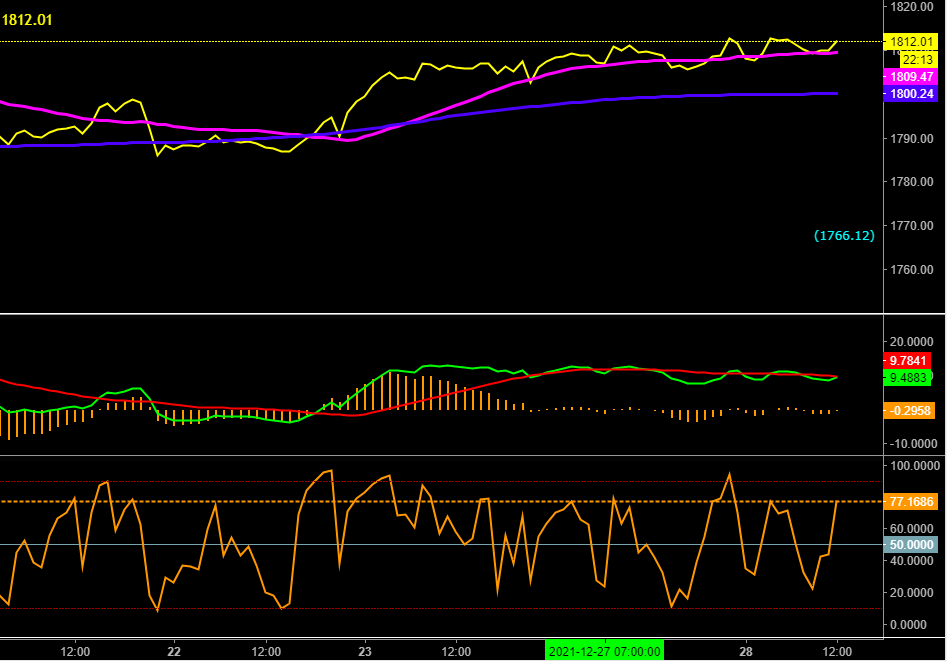Click the 12:00 time label before date 22
The width and height of the screenshot is (947, 661).
(75, 652)
